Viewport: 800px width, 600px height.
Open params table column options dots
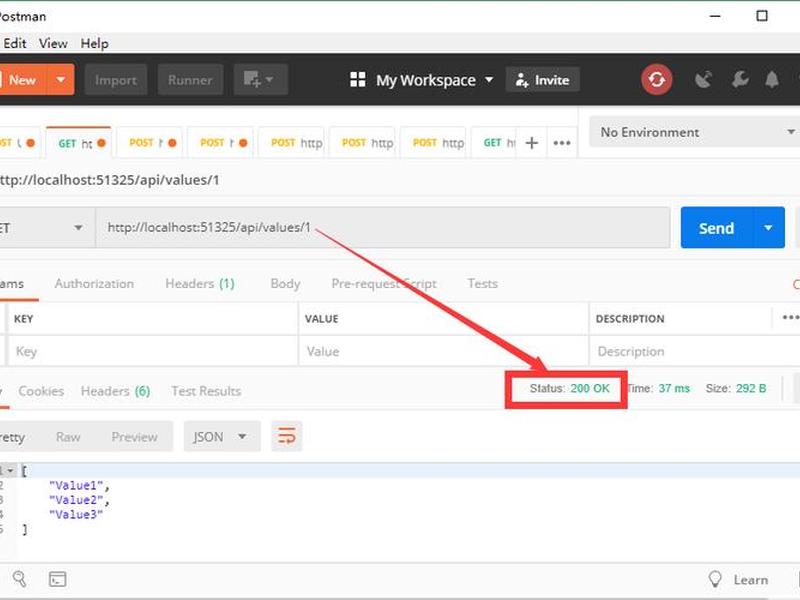(790, 318)
